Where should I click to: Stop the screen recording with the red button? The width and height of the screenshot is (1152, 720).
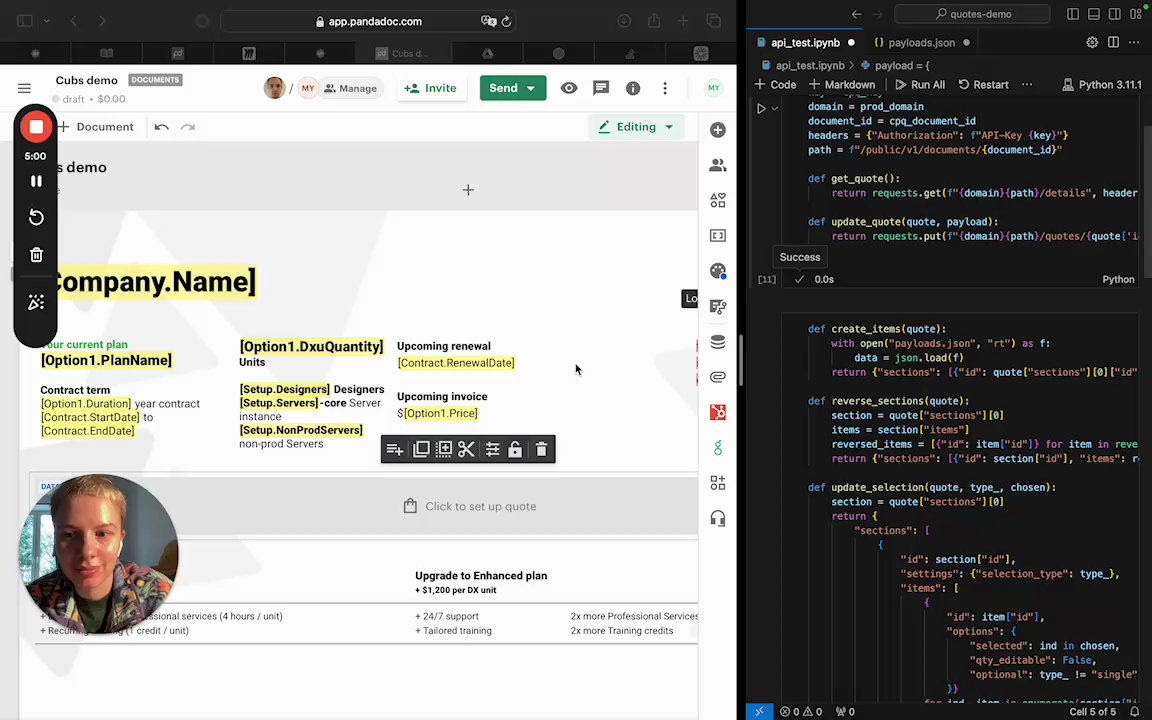point(35,127)
